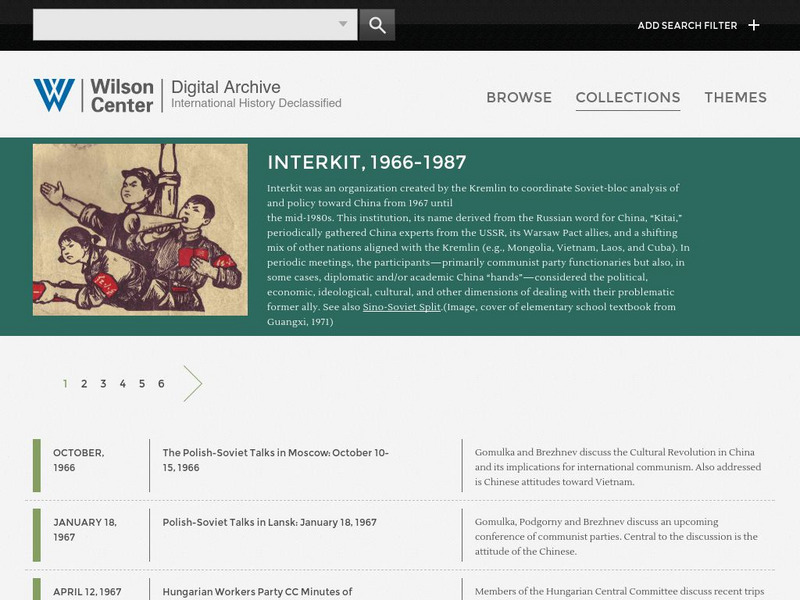Go to results page 1
The height and width of the screenshot is (600, 800).
[x=65, y=384]
